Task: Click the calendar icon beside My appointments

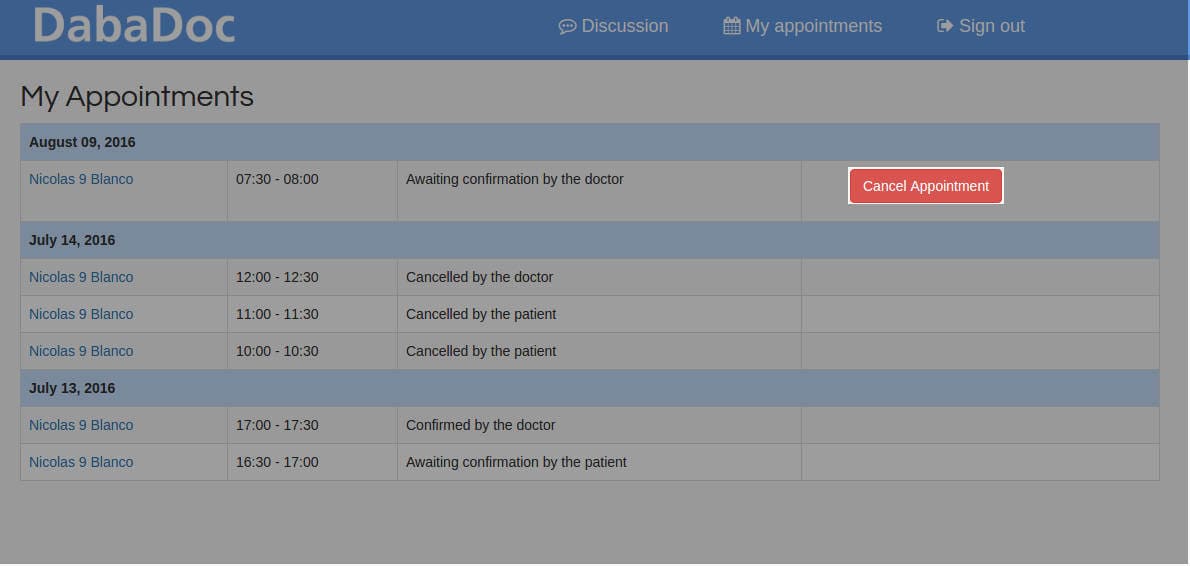Action: pyautogui.click(x=732, y=27)
